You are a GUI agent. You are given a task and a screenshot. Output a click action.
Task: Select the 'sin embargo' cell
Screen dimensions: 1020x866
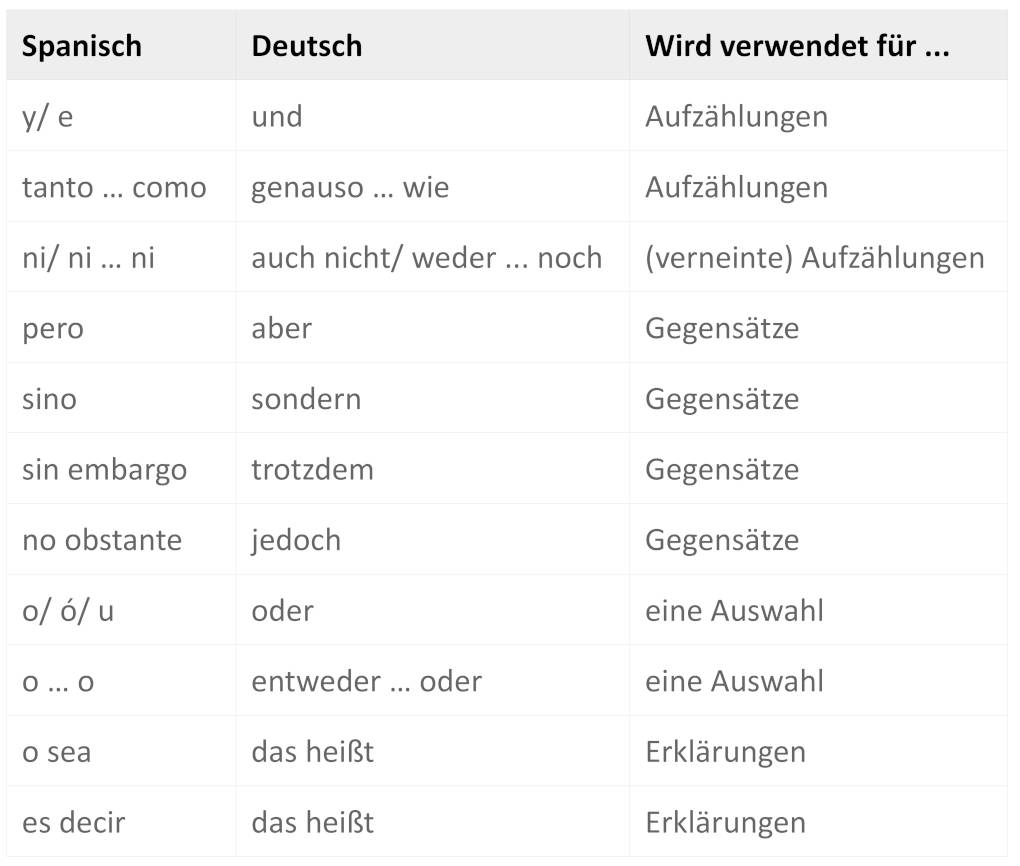(x=104, y=470)
